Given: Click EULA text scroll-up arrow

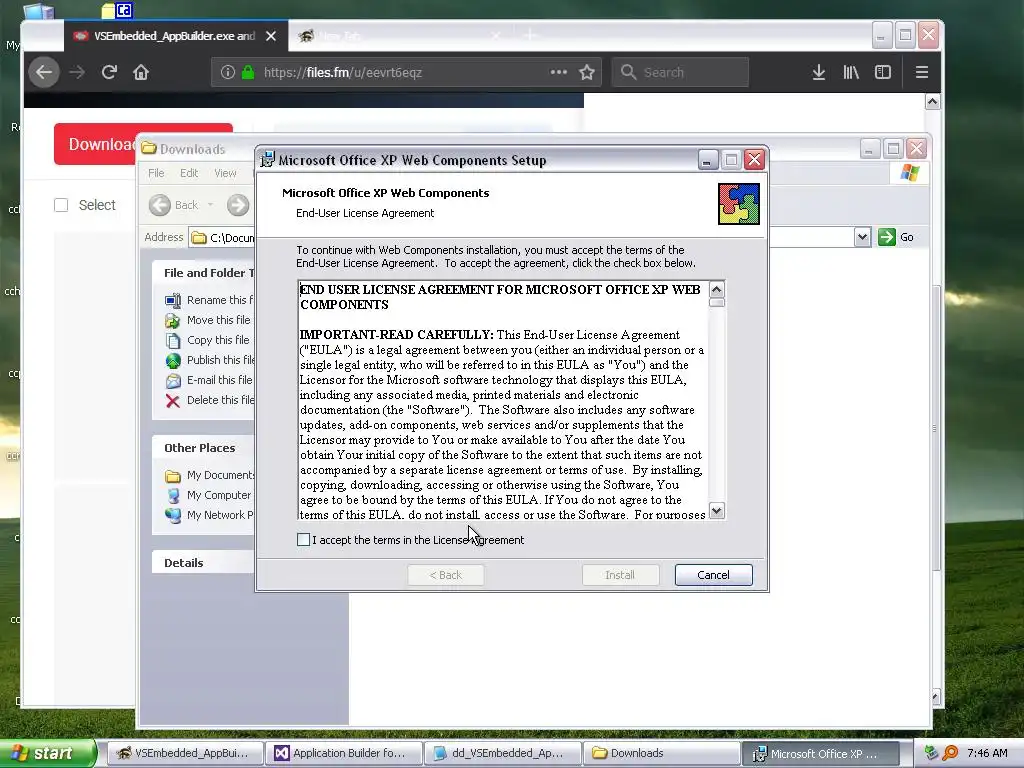Looking at the screenshot, I should click(716, 289).
